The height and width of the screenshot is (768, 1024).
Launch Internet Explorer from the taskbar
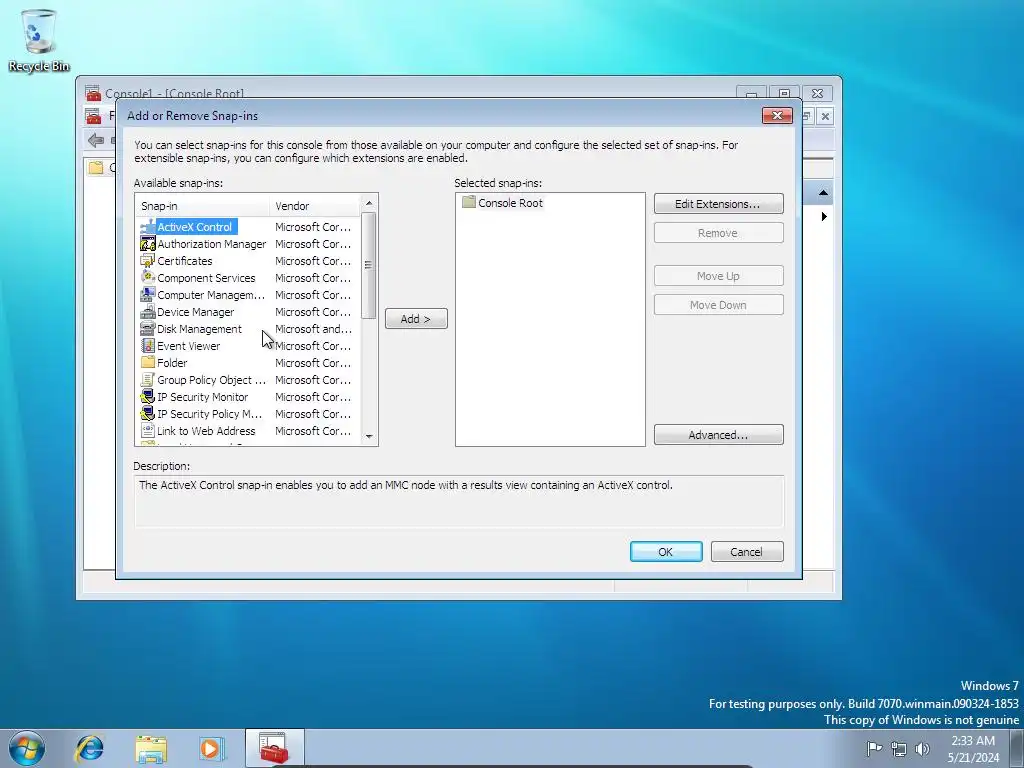click(x=89, y=748)
